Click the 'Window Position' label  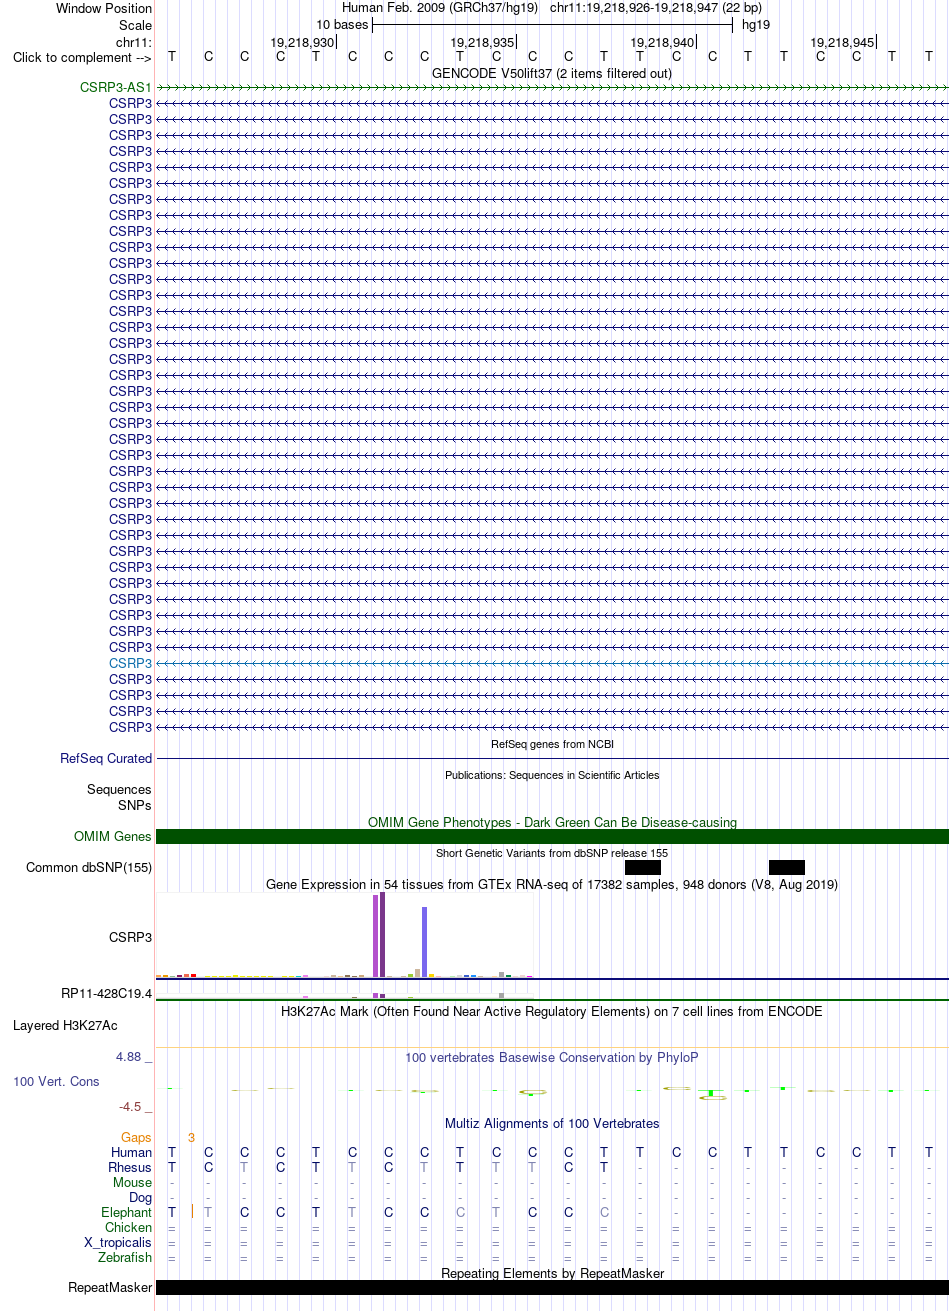104,8
